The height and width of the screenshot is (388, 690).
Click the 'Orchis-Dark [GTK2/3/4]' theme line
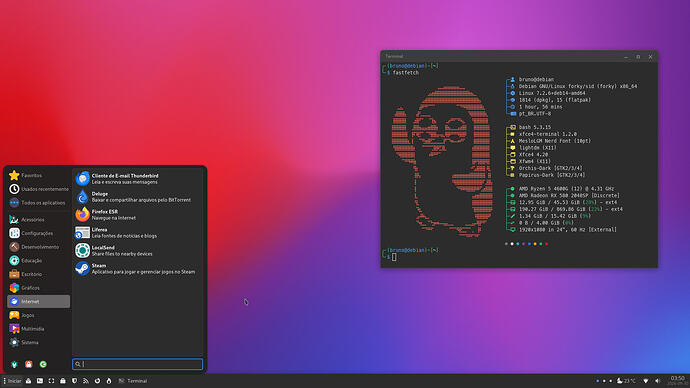[x=551, y=168]
